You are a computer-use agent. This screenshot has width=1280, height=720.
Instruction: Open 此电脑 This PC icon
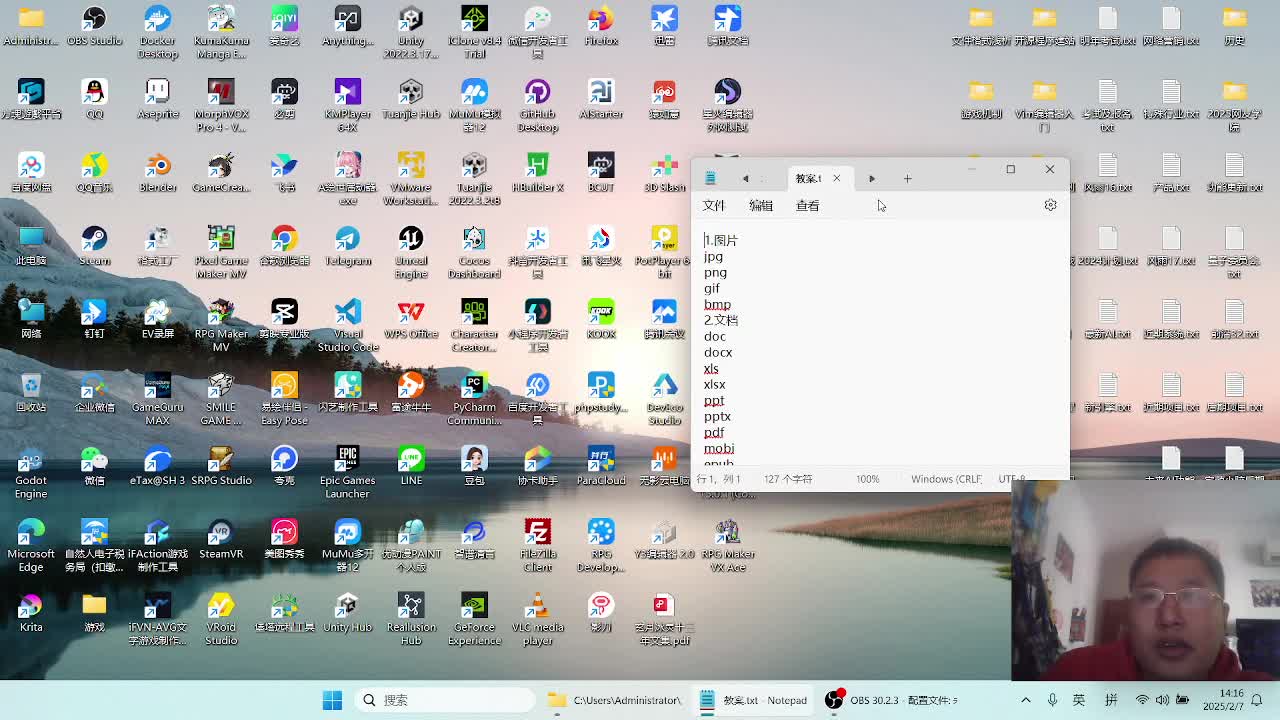[x=31, y=246]
